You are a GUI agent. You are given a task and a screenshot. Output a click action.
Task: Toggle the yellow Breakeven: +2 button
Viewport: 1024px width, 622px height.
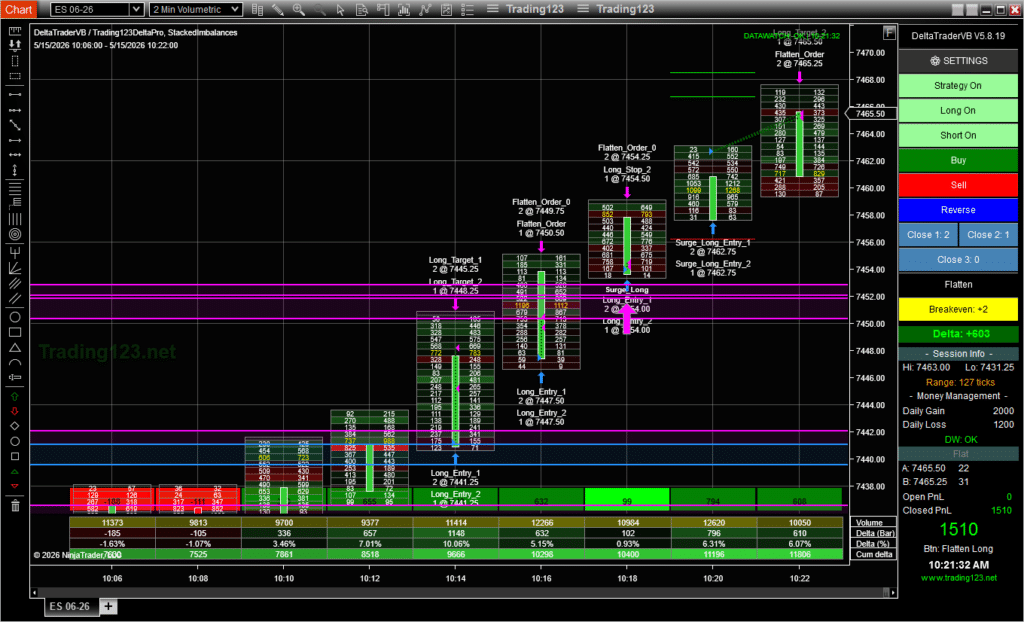[958, 309]
